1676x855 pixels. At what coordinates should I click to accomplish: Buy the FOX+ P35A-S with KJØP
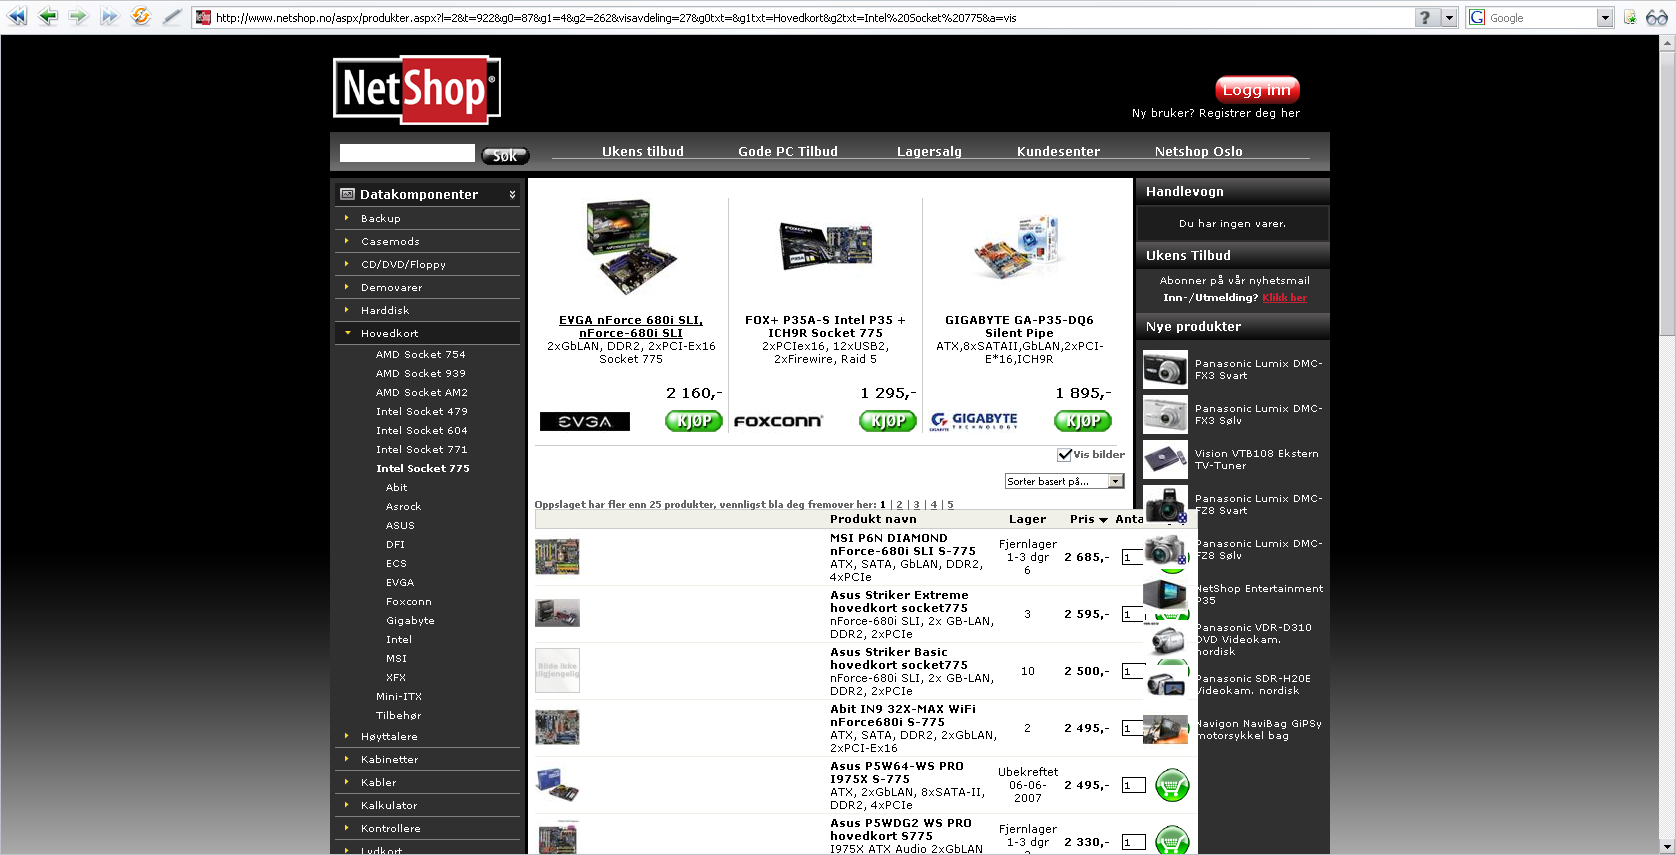(888, 422)
